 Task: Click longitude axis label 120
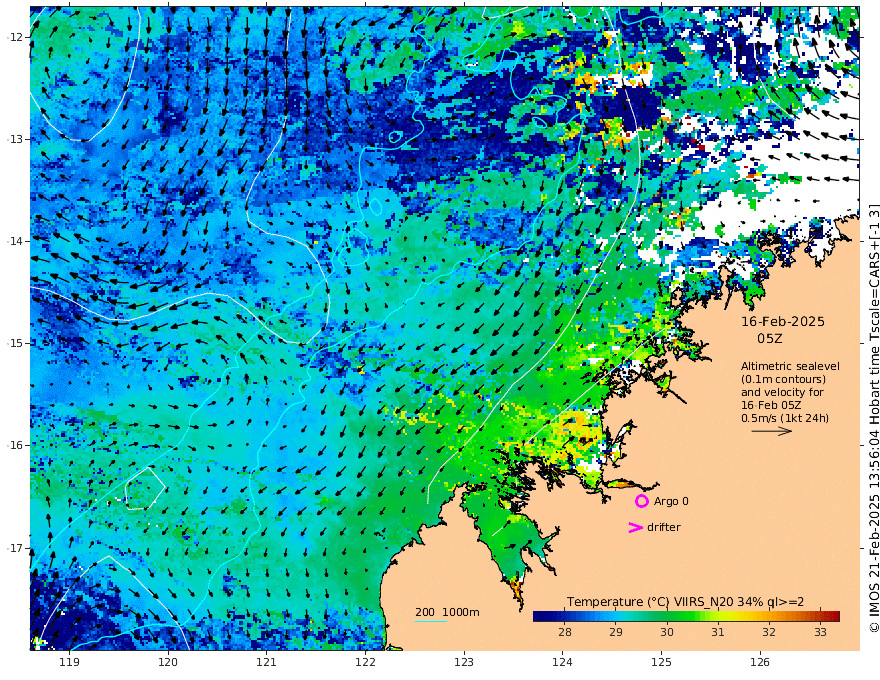[168, 662]
